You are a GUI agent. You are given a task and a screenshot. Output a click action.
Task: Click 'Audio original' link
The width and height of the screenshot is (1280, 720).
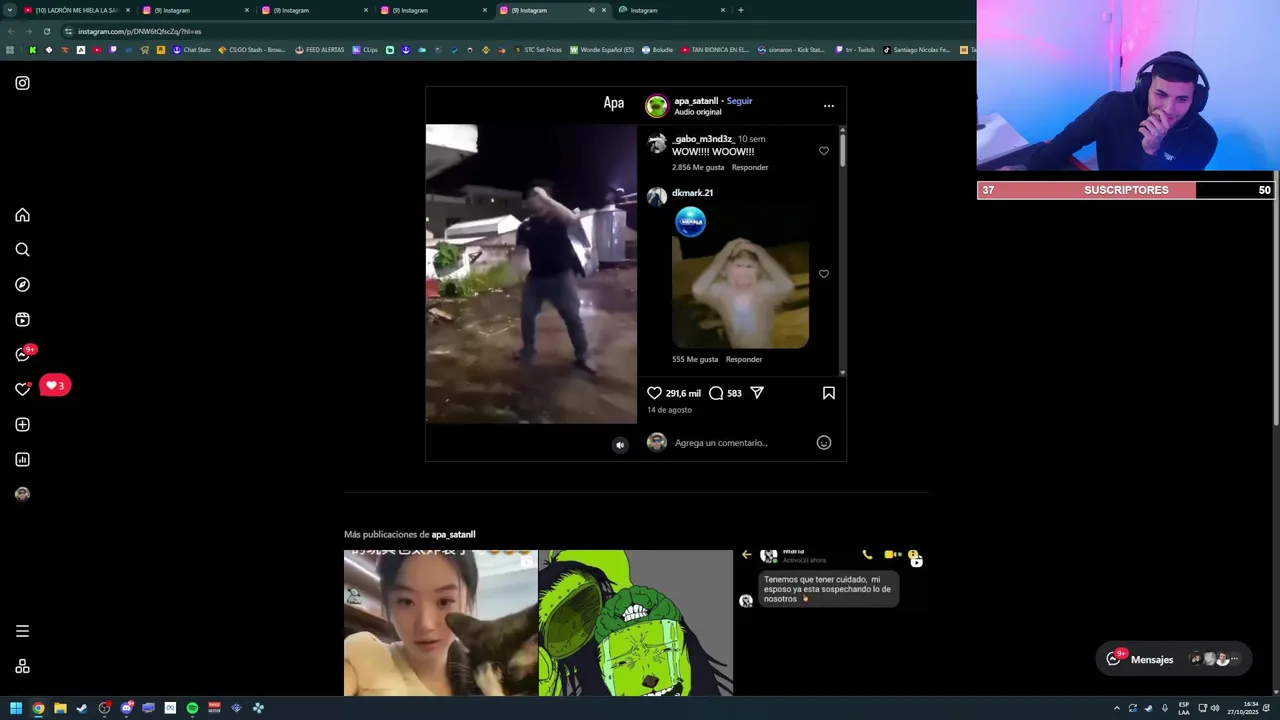click(x=697, y=112)
